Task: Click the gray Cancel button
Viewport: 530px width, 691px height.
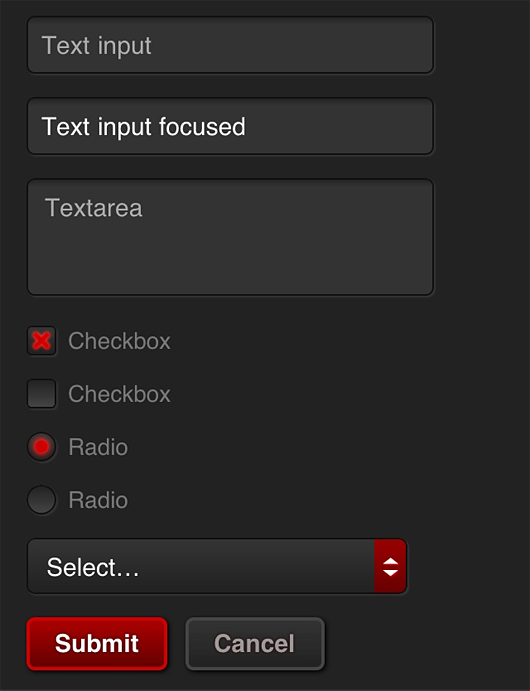Action: click(255, 643)
